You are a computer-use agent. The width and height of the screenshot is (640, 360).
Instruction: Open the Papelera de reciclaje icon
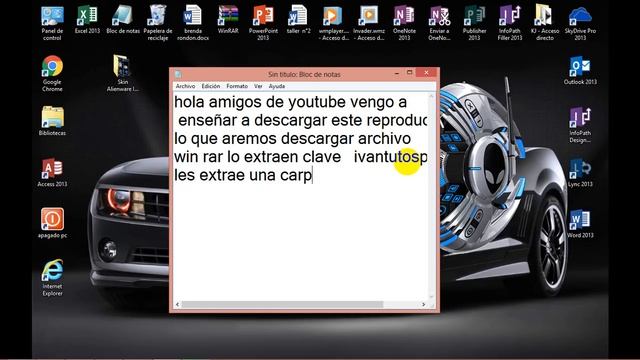[158, 23]
